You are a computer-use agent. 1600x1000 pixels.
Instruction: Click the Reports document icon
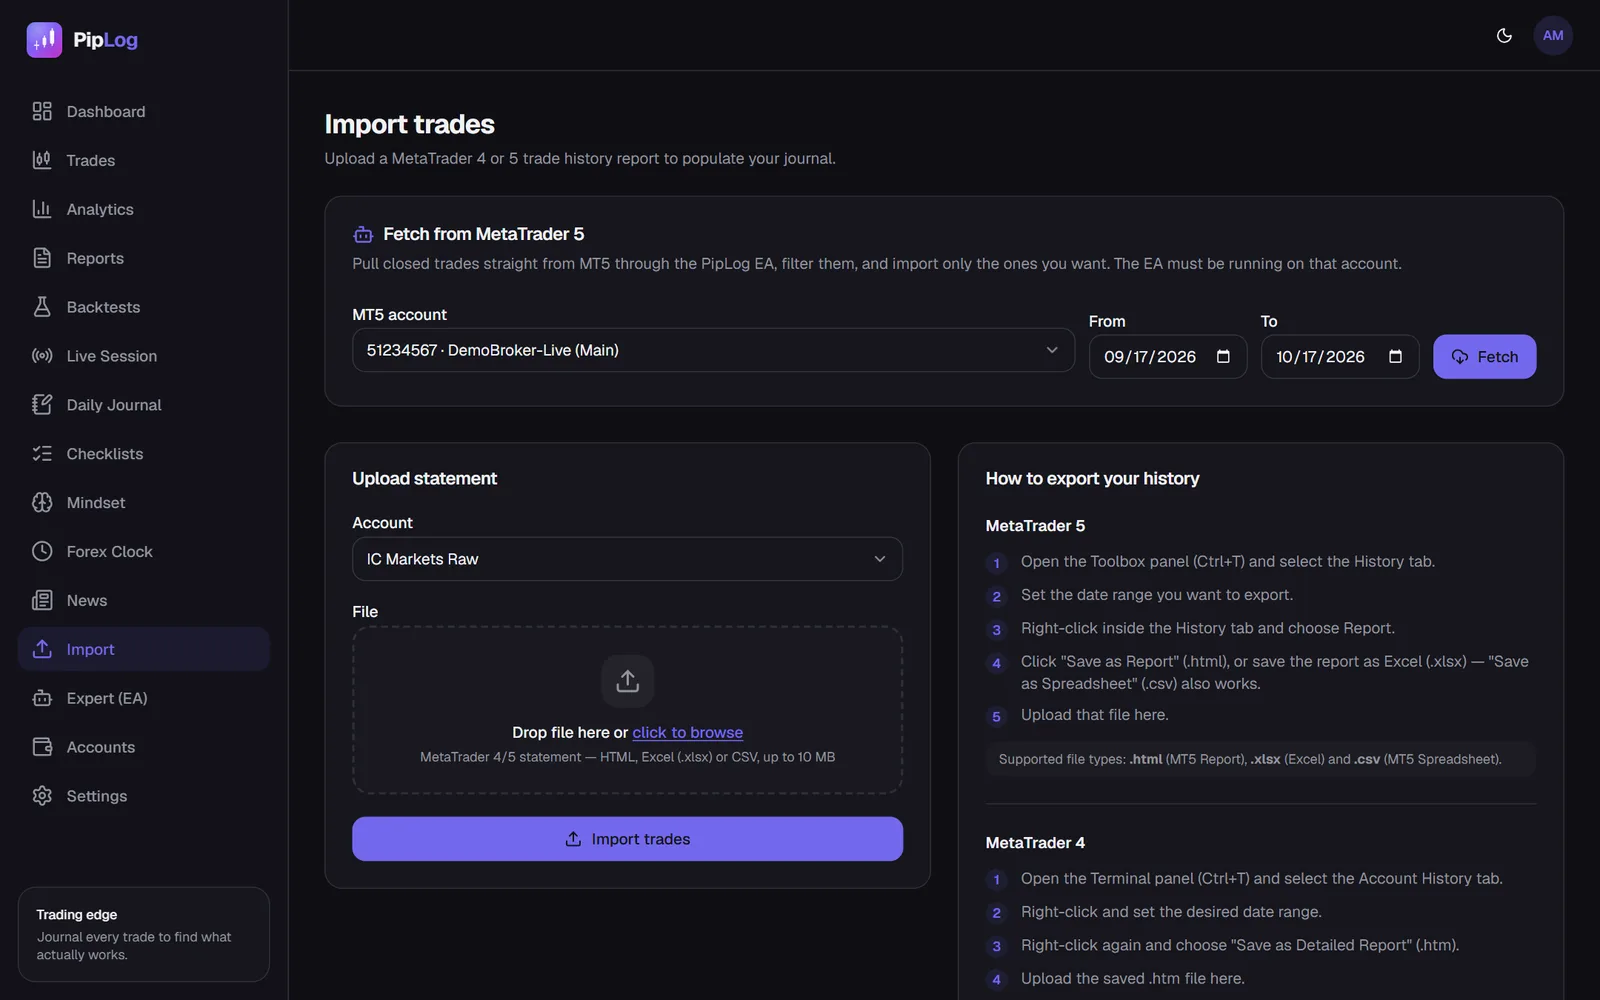[x=42, y=258]
